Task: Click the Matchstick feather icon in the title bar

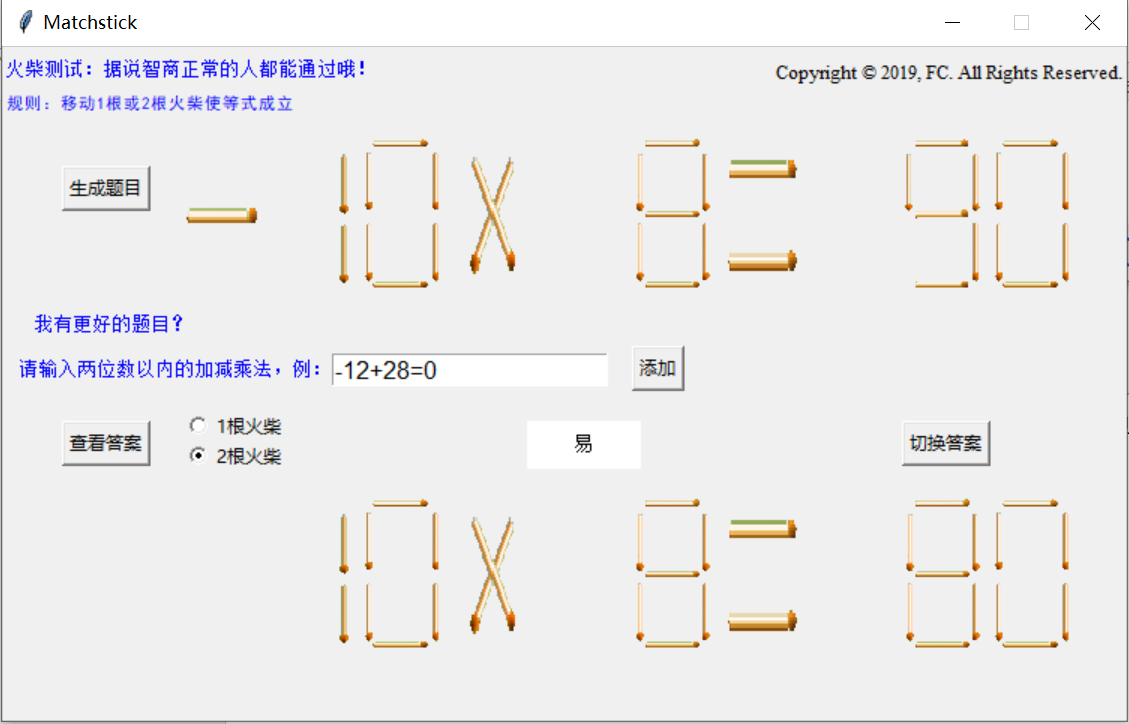Action: 25,22
